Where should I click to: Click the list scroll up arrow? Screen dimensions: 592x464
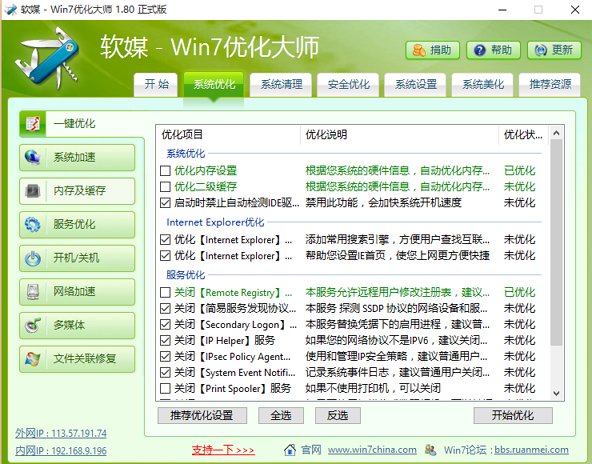point(556,133)
